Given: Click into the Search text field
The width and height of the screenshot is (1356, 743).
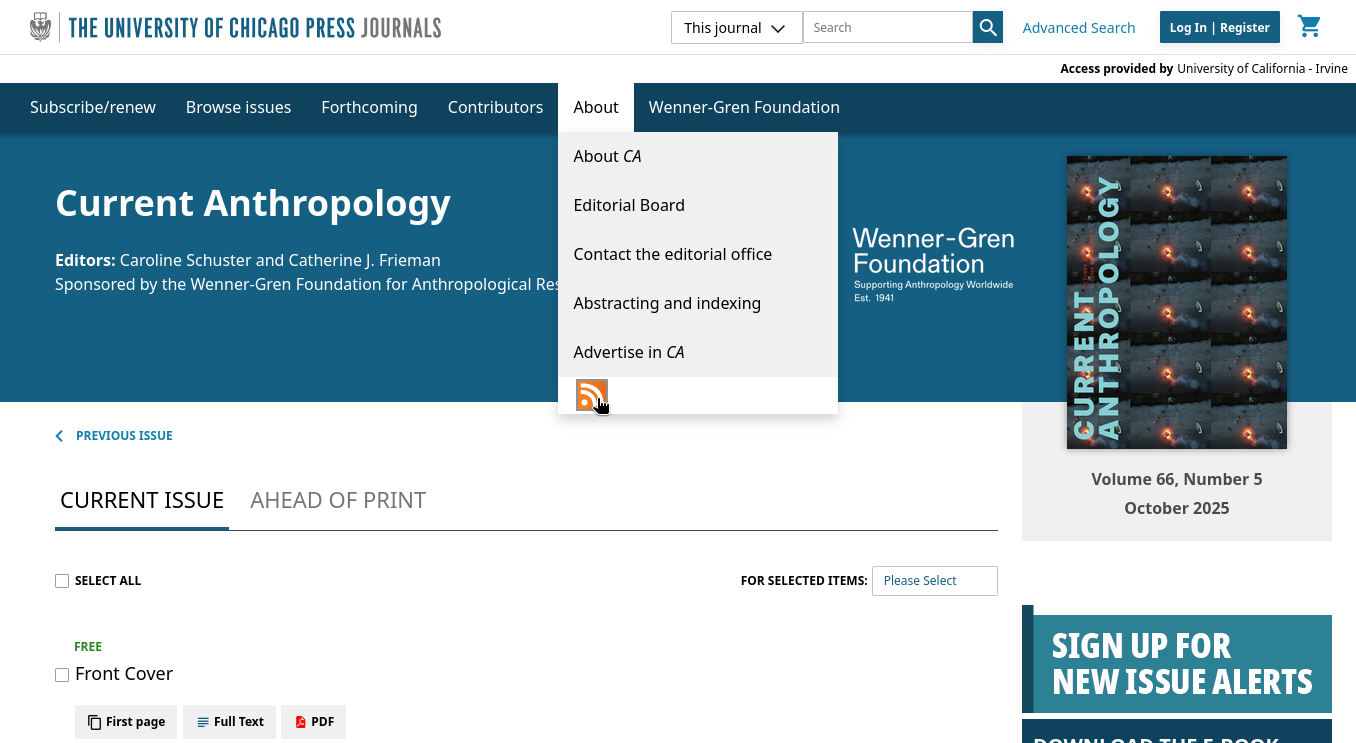Looking at the screenshot, I should tap(887, 28).
